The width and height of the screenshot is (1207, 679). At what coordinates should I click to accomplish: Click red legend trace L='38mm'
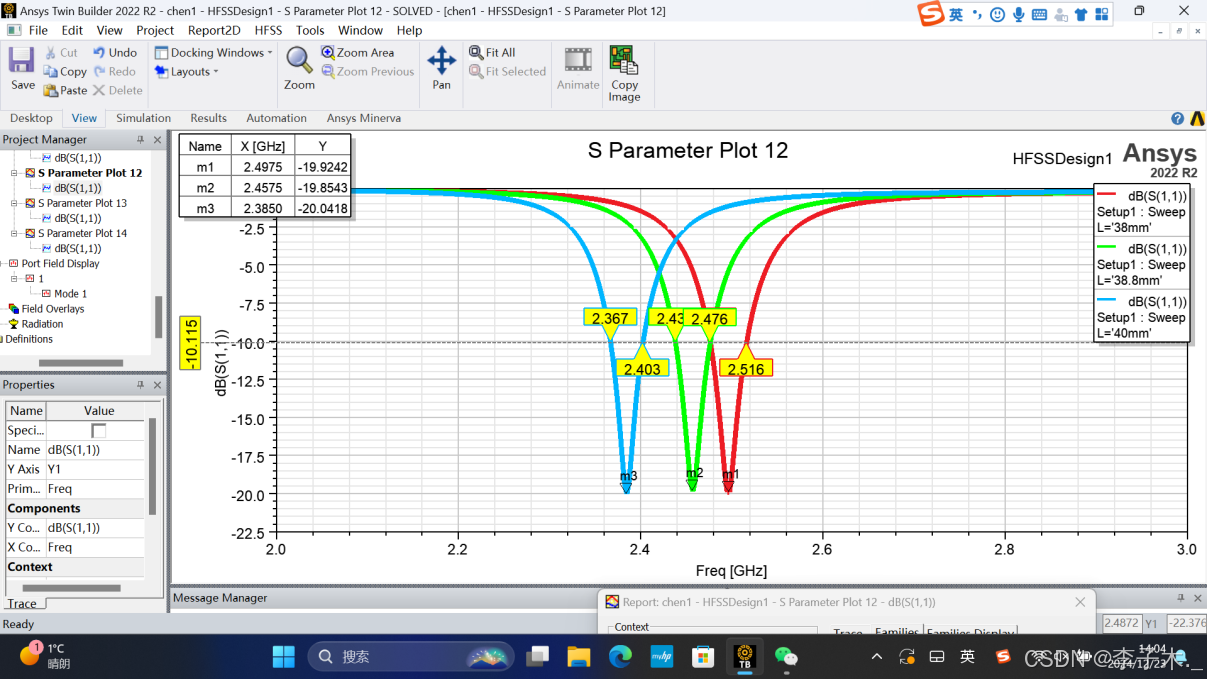click(x=1141, y=212)
